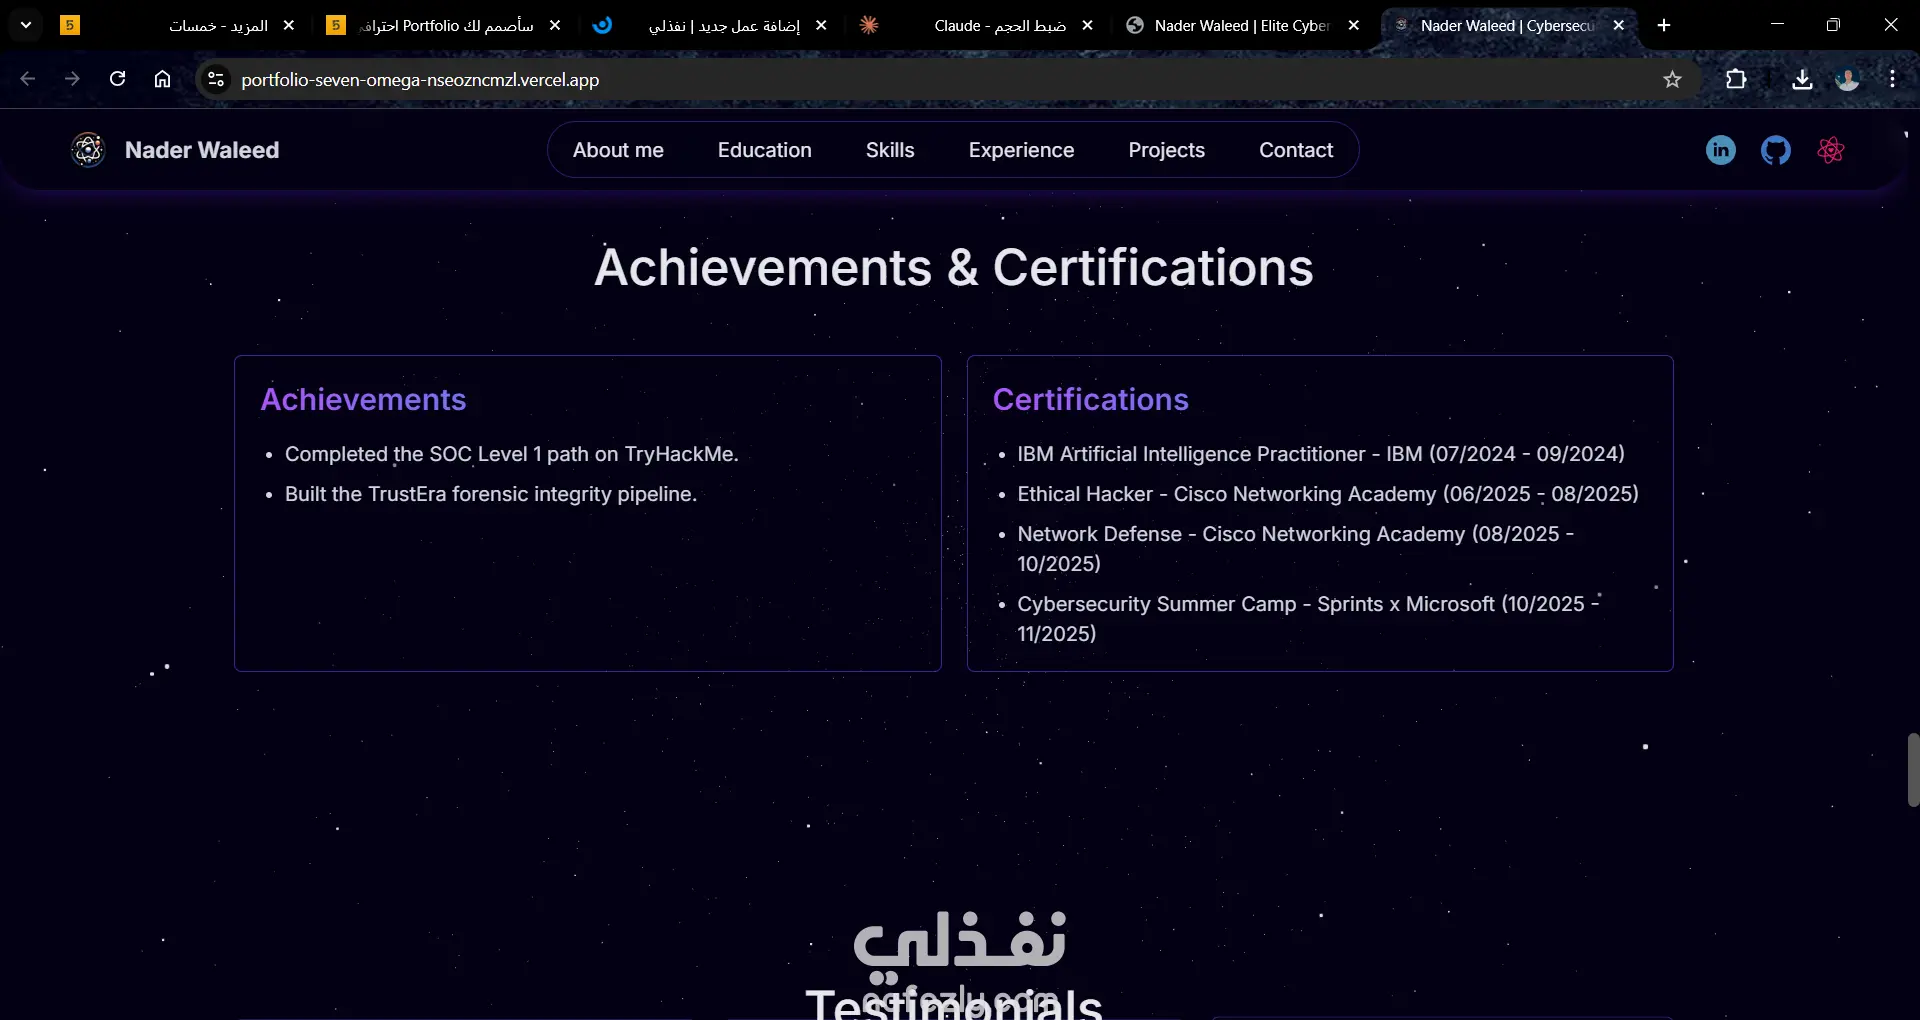Close the إضافة عمل جديد tab

tap(821, 25)
